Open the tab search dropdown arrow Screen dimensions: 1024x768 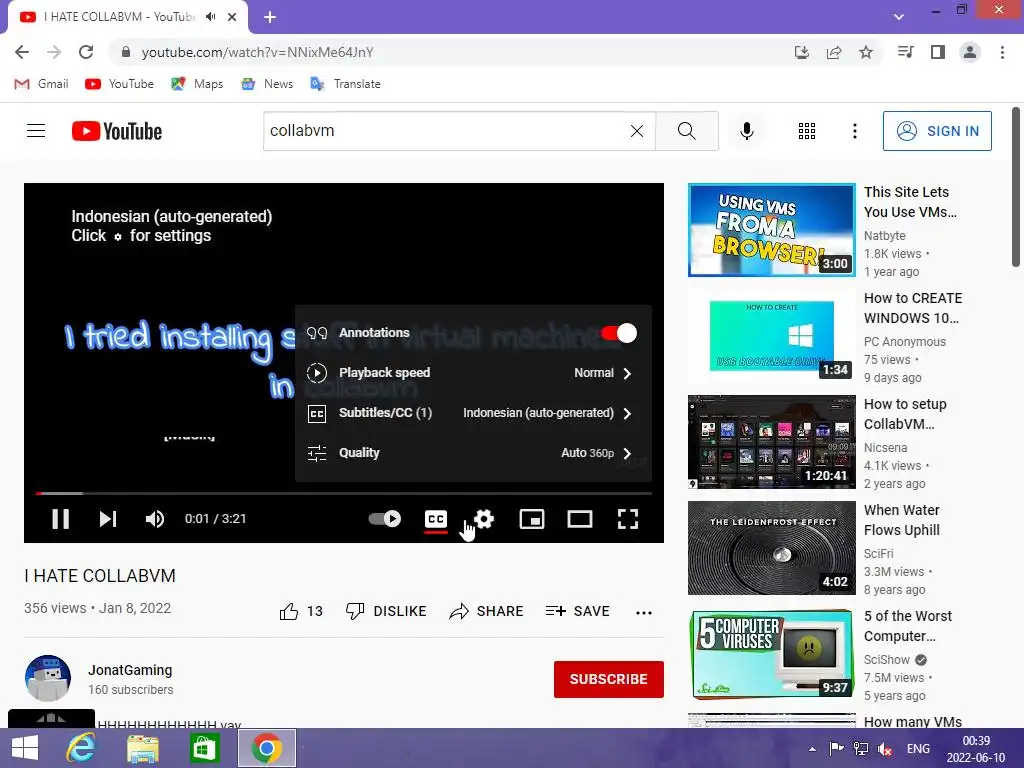[x=899, y=17]
